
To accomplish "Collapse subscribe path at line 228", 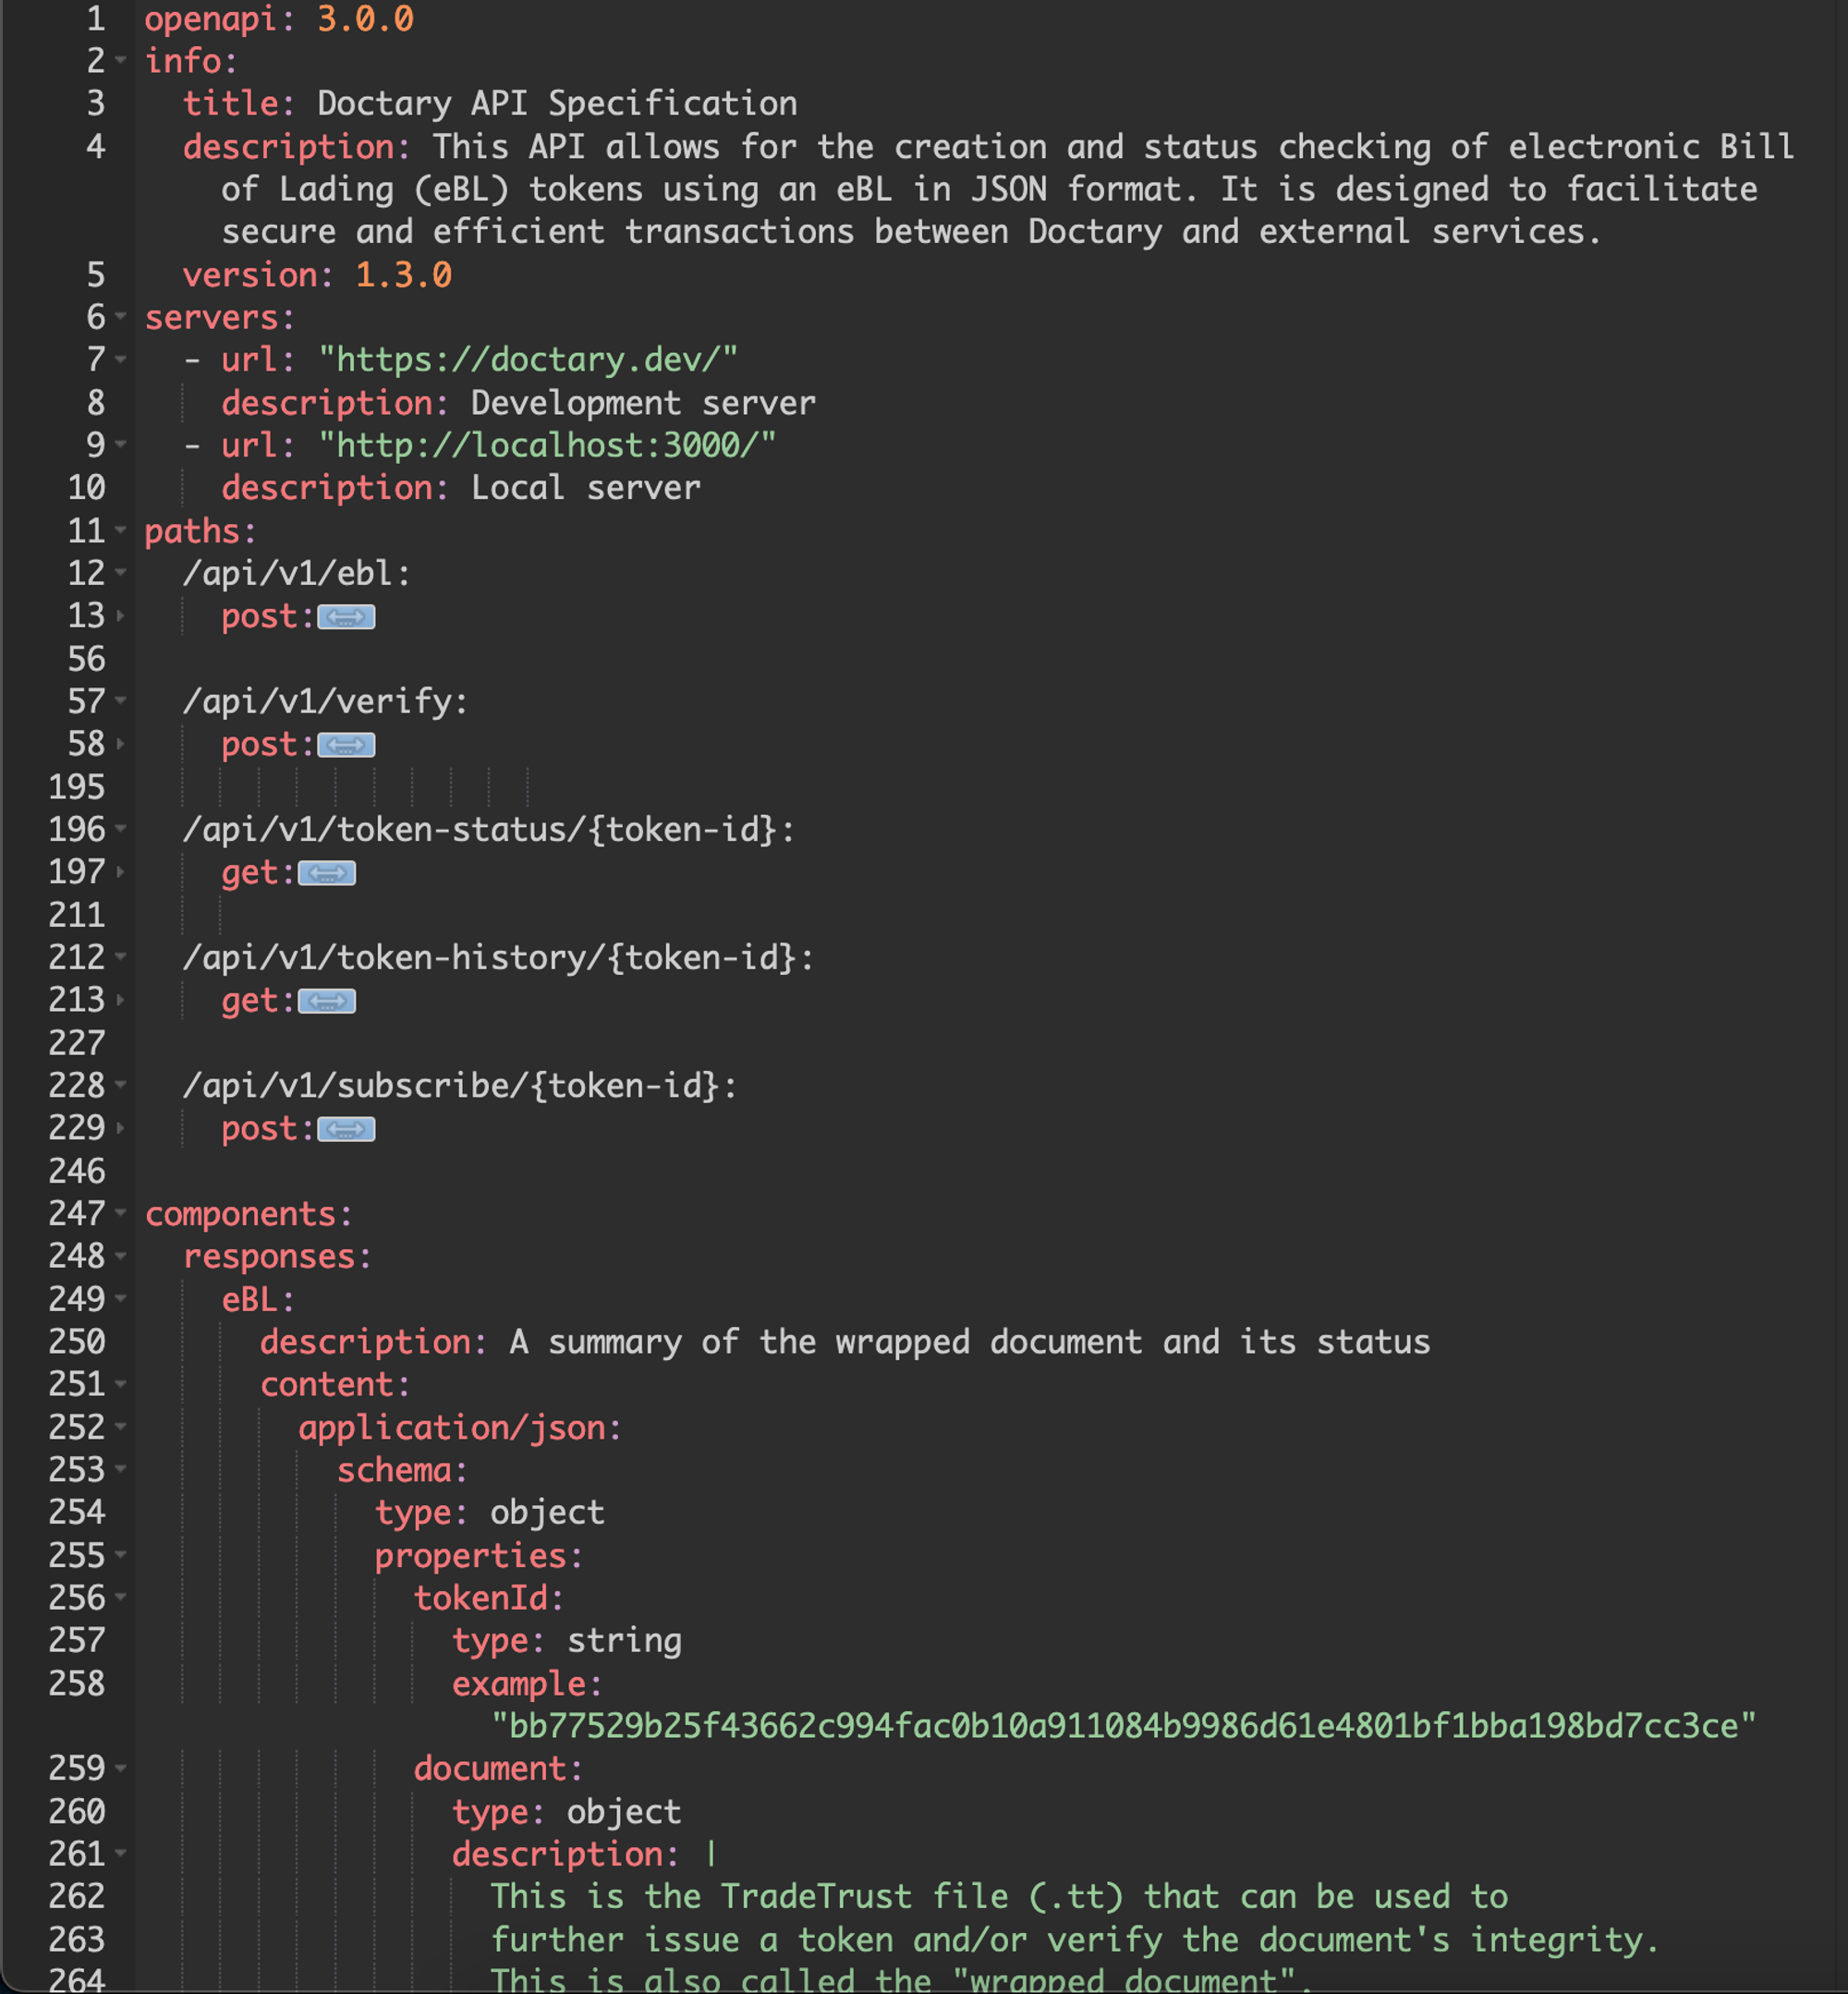I will point(121,1084).
